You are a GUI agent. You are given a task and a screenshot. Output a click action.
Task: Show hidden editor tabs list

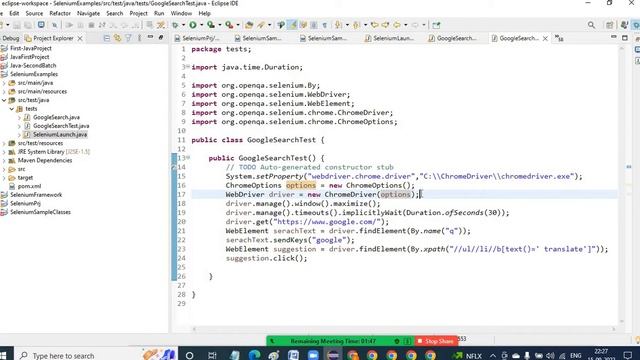559,38
